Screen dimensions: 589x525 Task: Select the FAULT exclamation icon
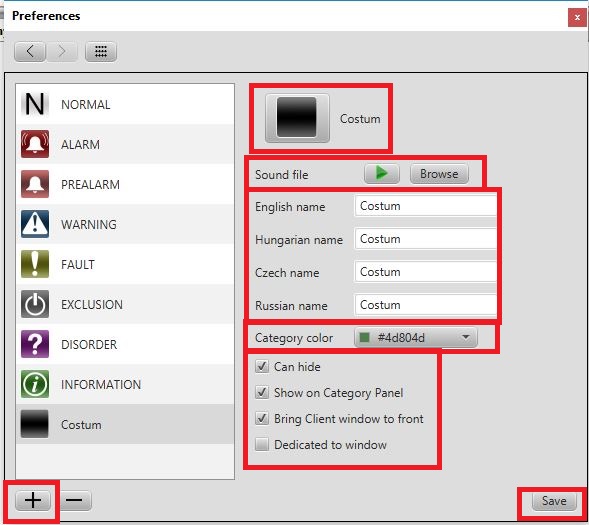pyautogui.click(x=35, y=264)
